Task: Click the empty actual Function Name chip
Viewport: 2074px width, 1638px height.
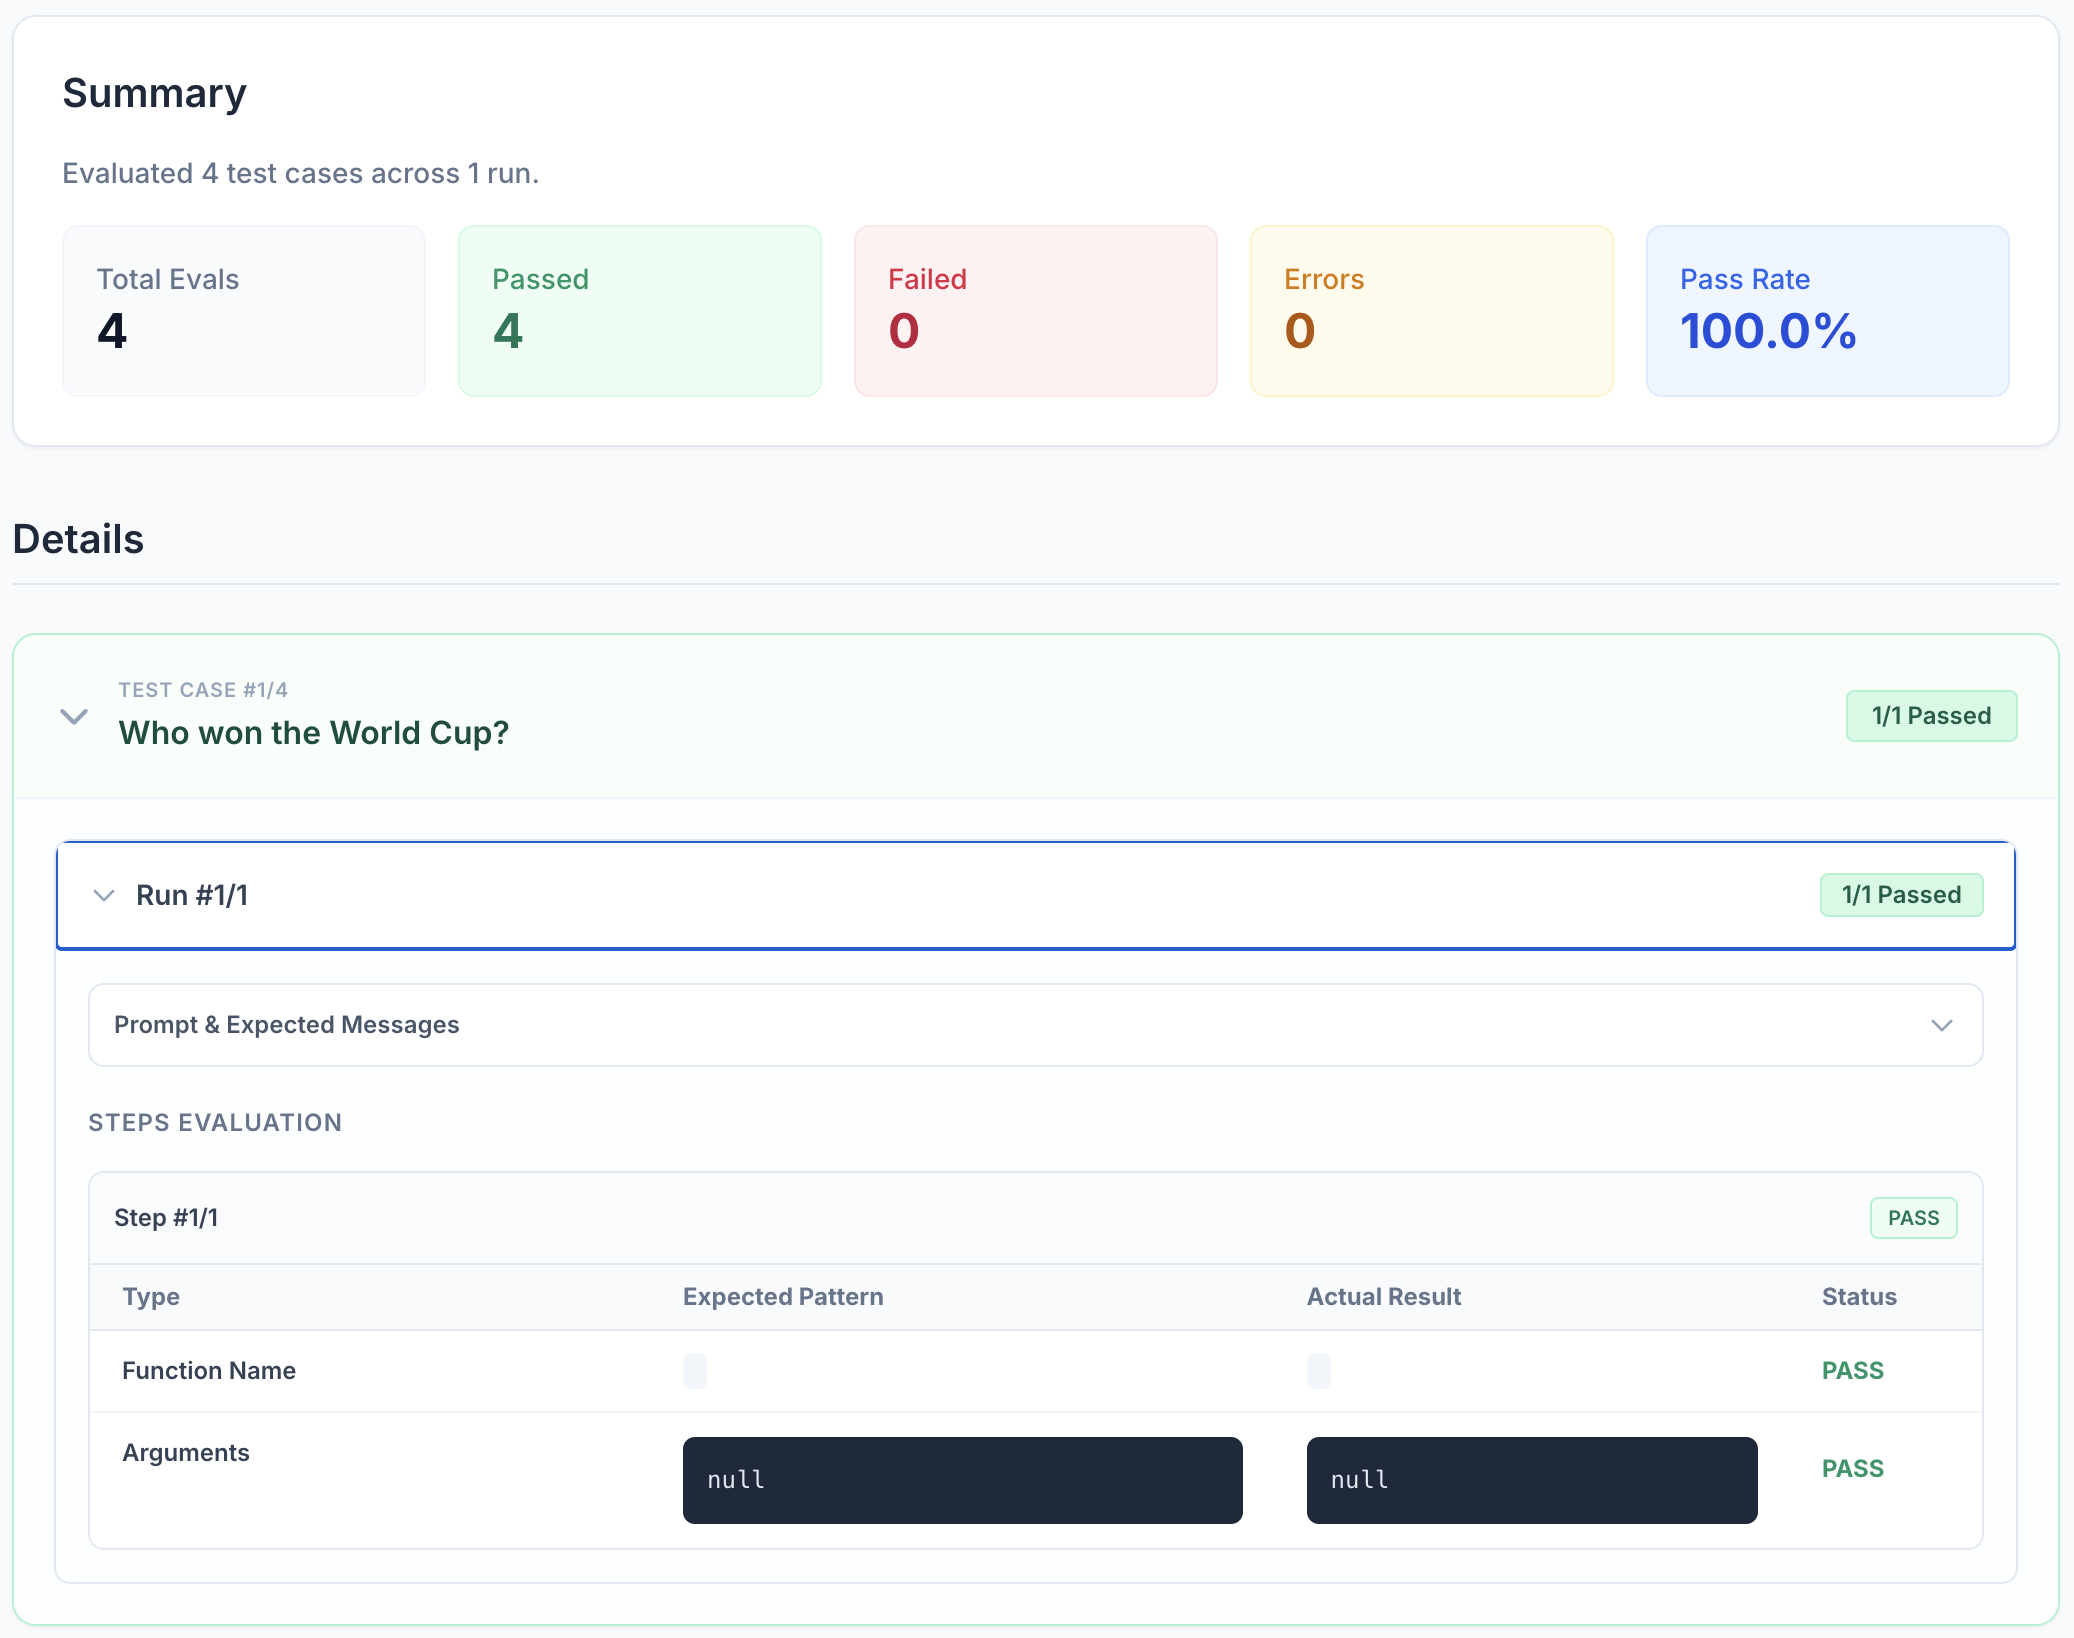Action: point(1319,1370)
